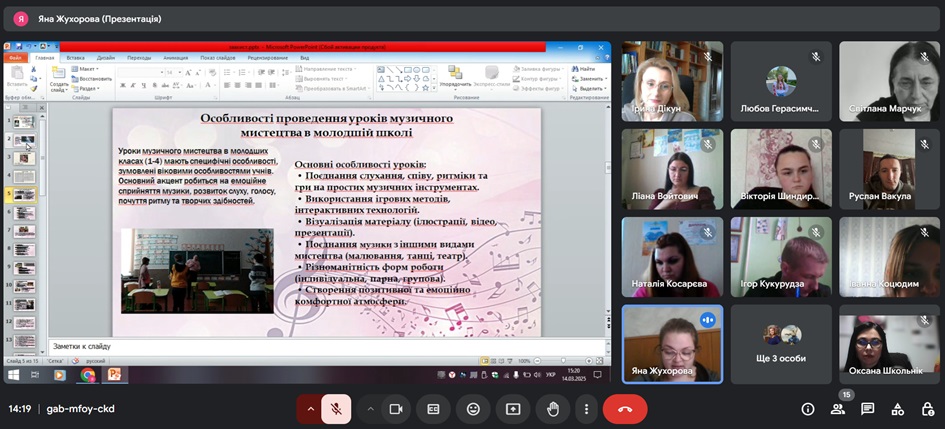Open the Windows Start button
The height and width of the screenshot is (429, 945).
(x=13, y=375)
